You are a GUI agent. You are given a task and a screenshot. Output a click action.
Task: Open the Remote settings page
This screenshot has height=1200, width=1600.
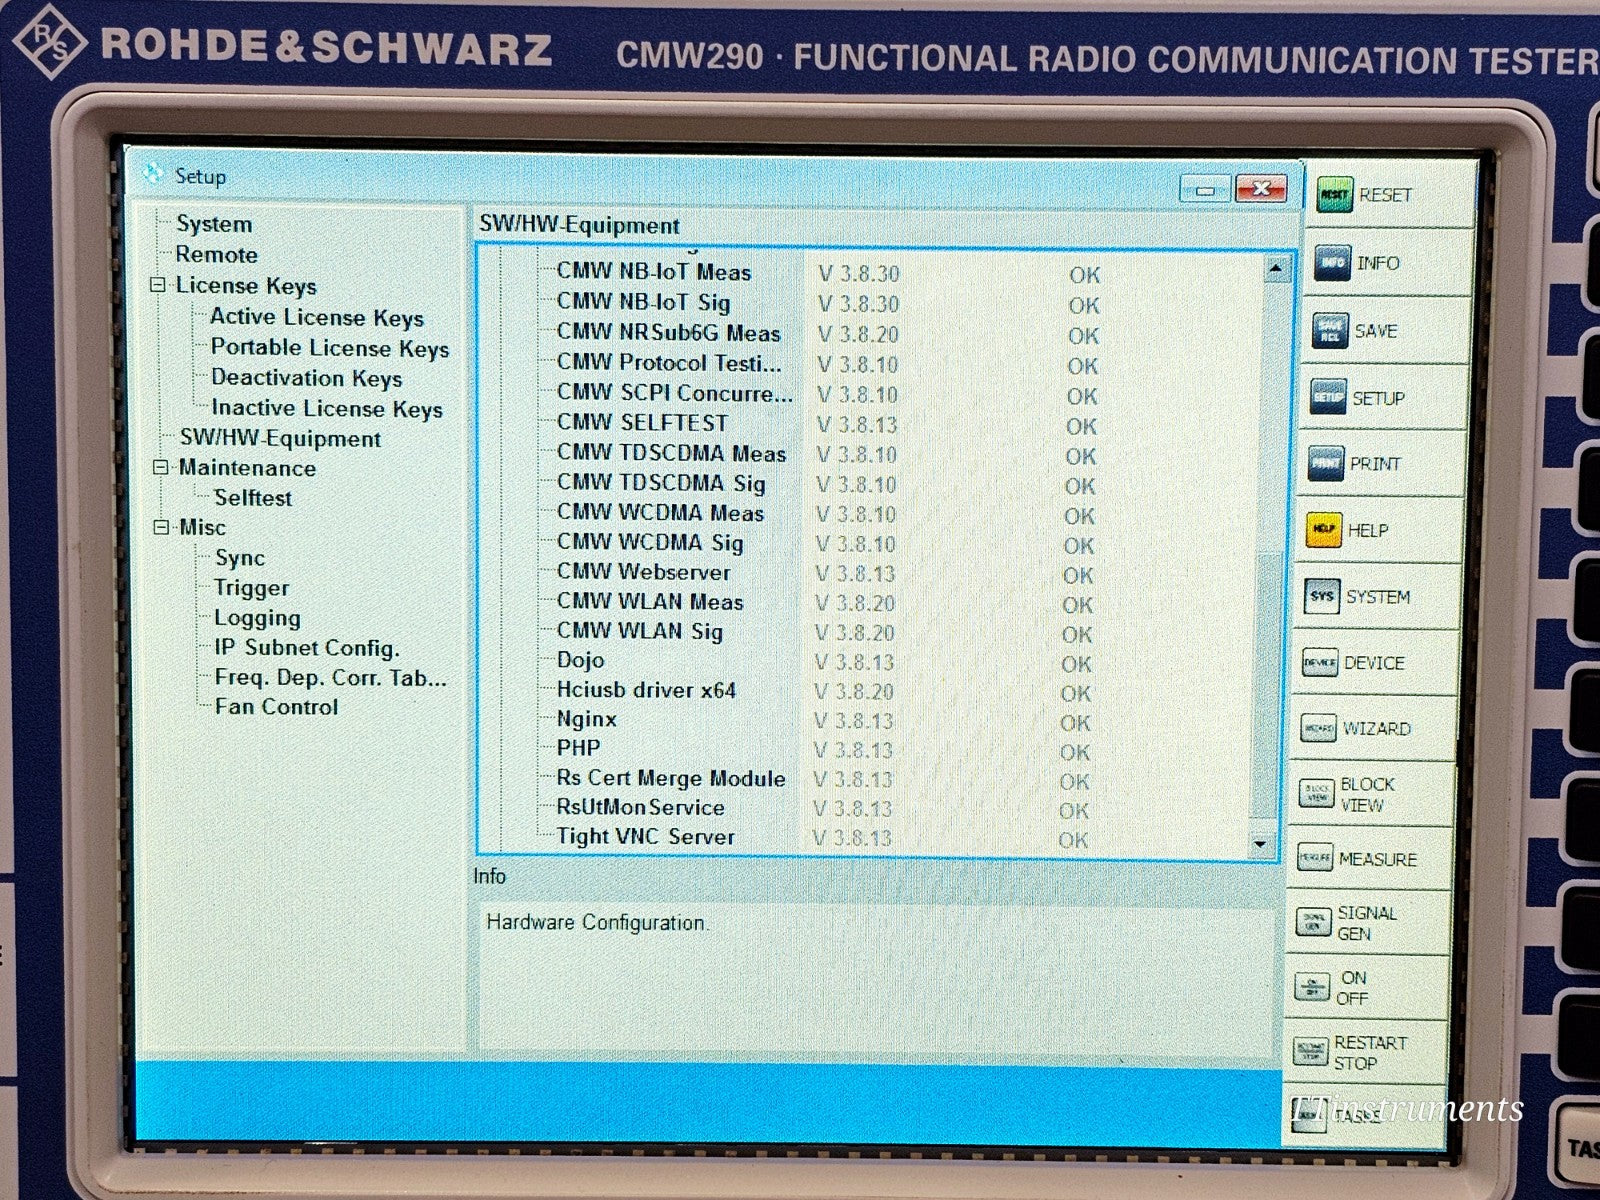pyautogui.click(x=216, y=255)
